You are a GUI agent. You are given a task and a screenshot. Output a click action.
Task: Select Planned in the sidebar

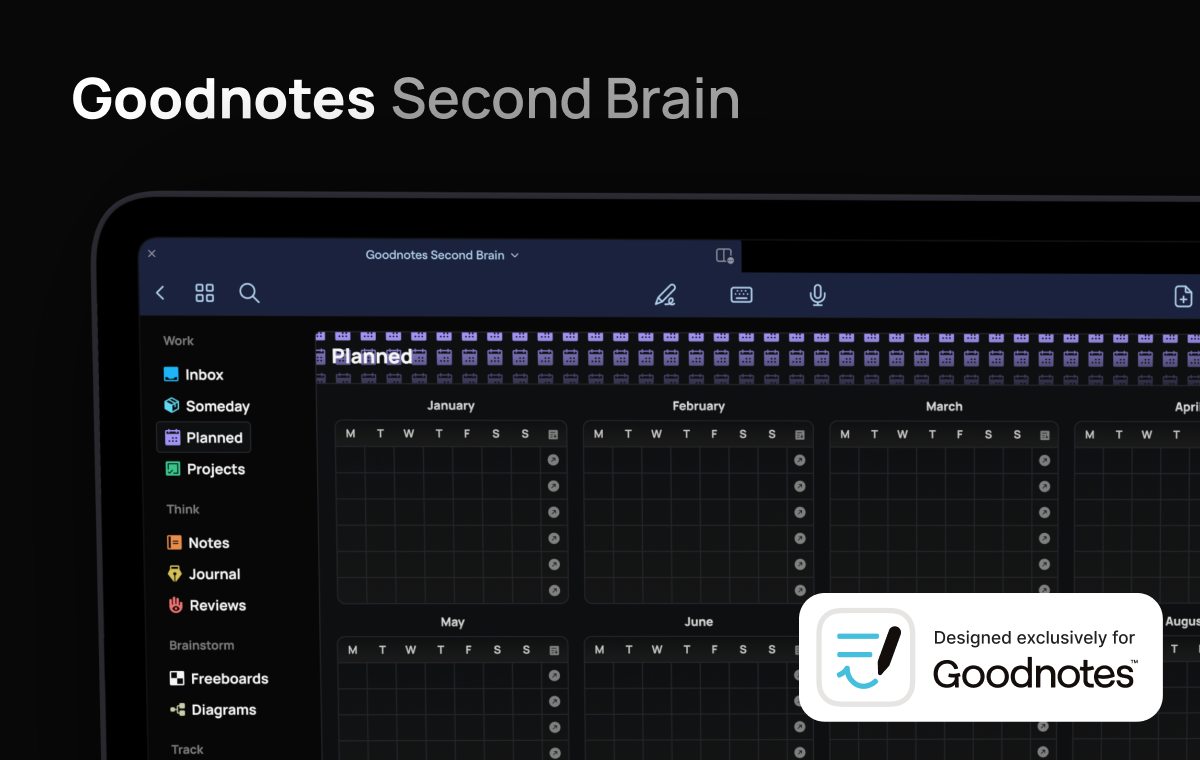point(204,437)
